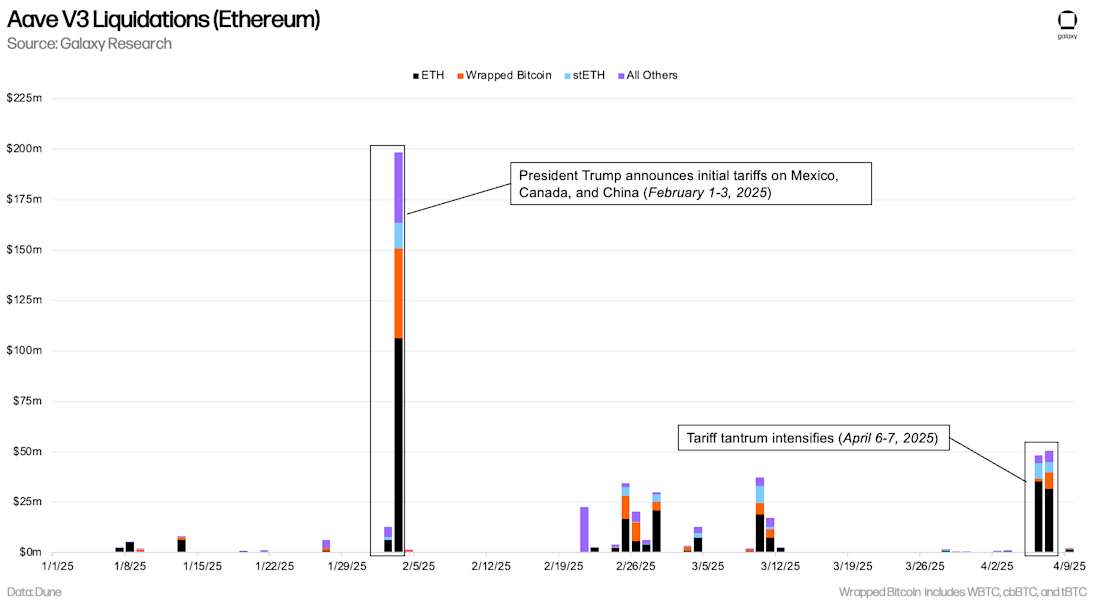Click the 2/5/25 x-axis date label
The image size is (1100, 607).
[418, 566]
